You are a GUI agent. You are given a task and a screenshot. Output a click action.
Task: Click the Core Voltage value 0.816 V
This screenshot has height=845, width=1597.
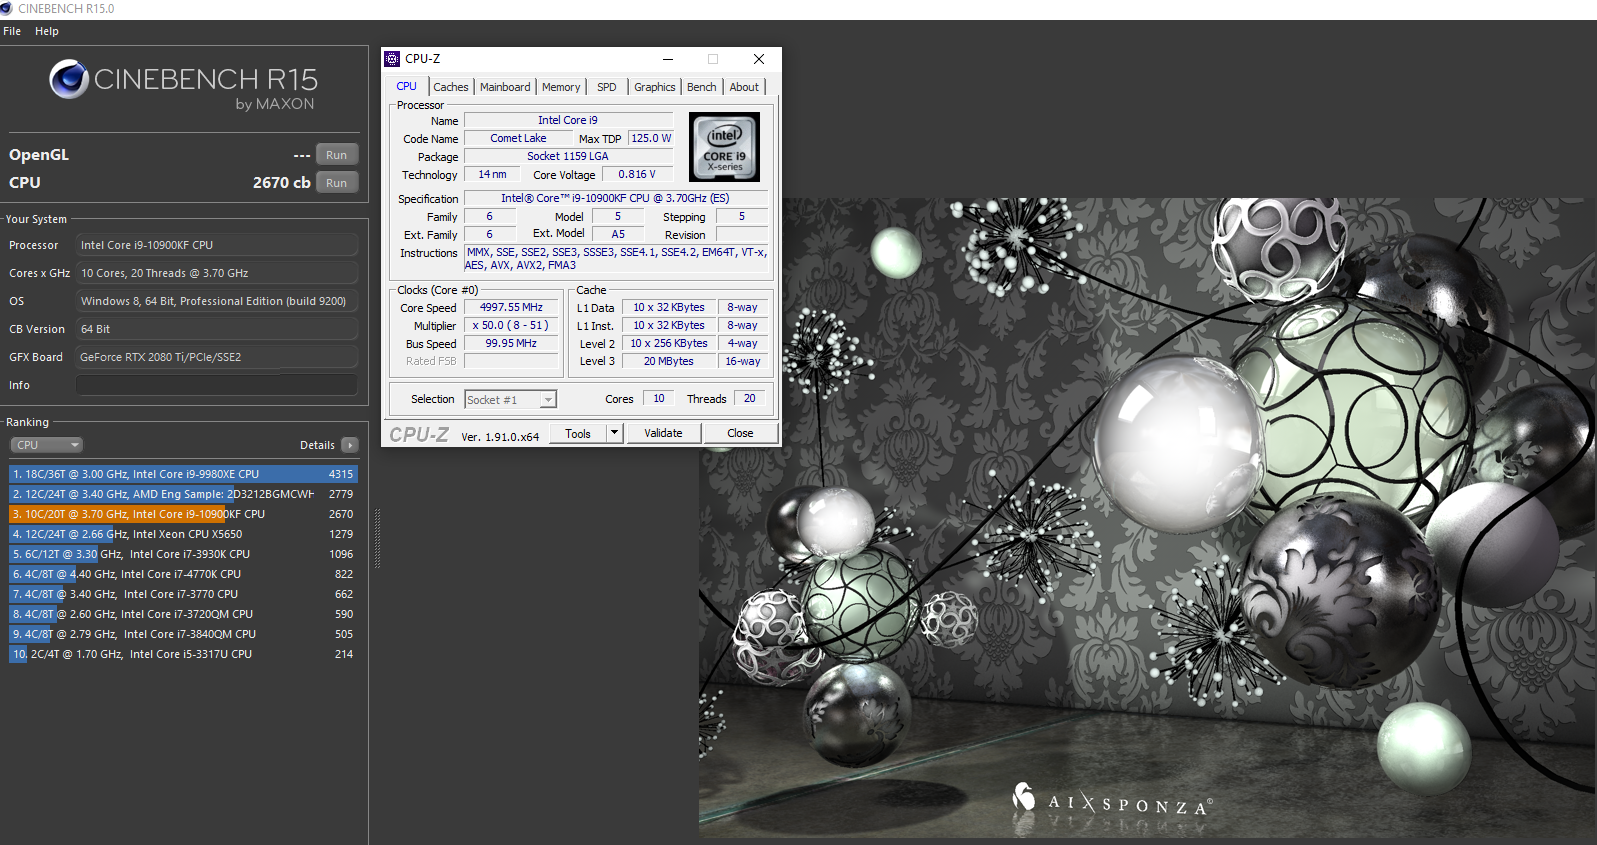637,175
